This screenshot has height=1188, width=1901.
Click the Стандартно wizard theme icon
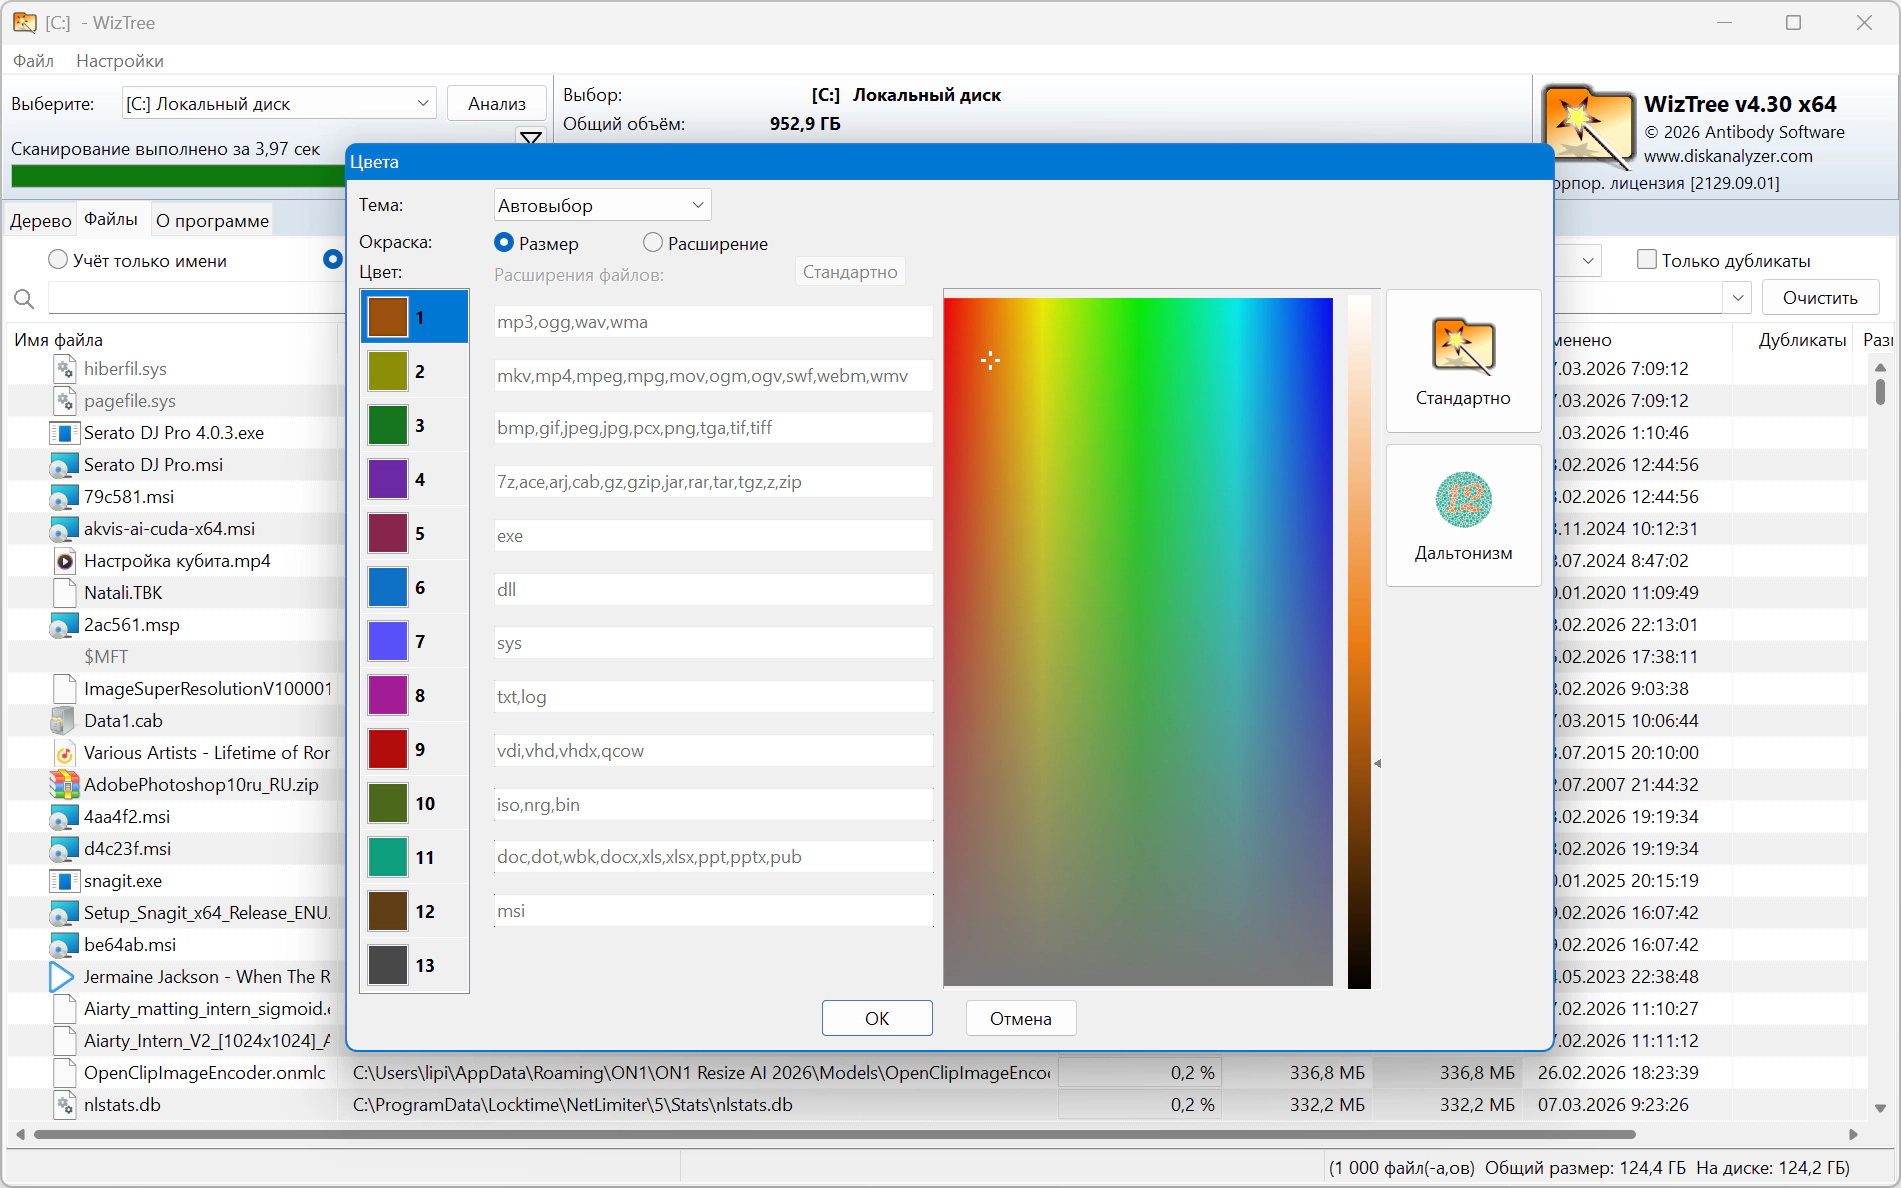tap(1462, 347)
